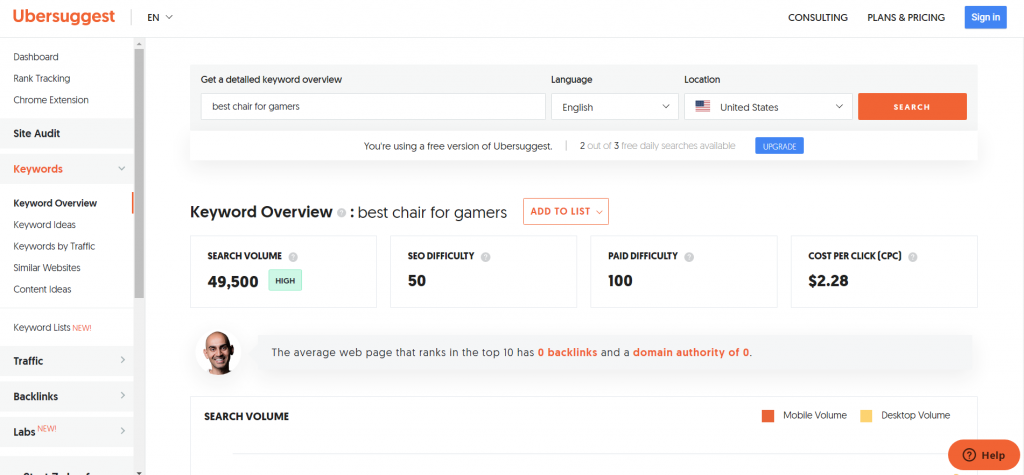Viewport: 1024px width, 475px height.
Task: Click the Desktop Volume yellow legend swatch
Action: (866, 416)
